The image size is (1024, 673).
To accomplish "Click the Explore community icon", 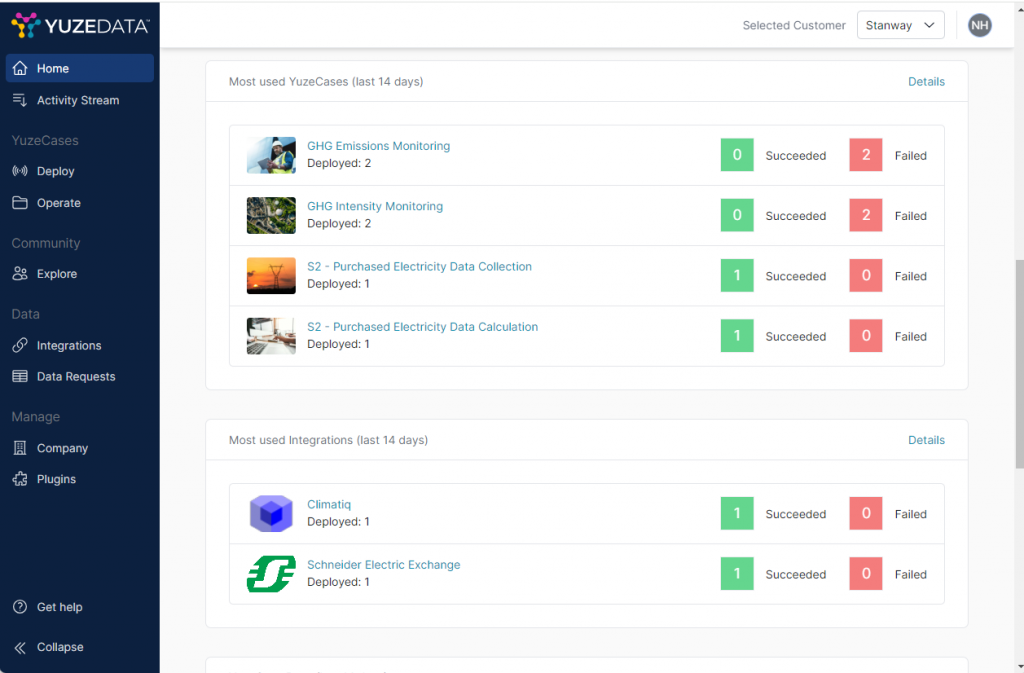I will pos(20,274).
